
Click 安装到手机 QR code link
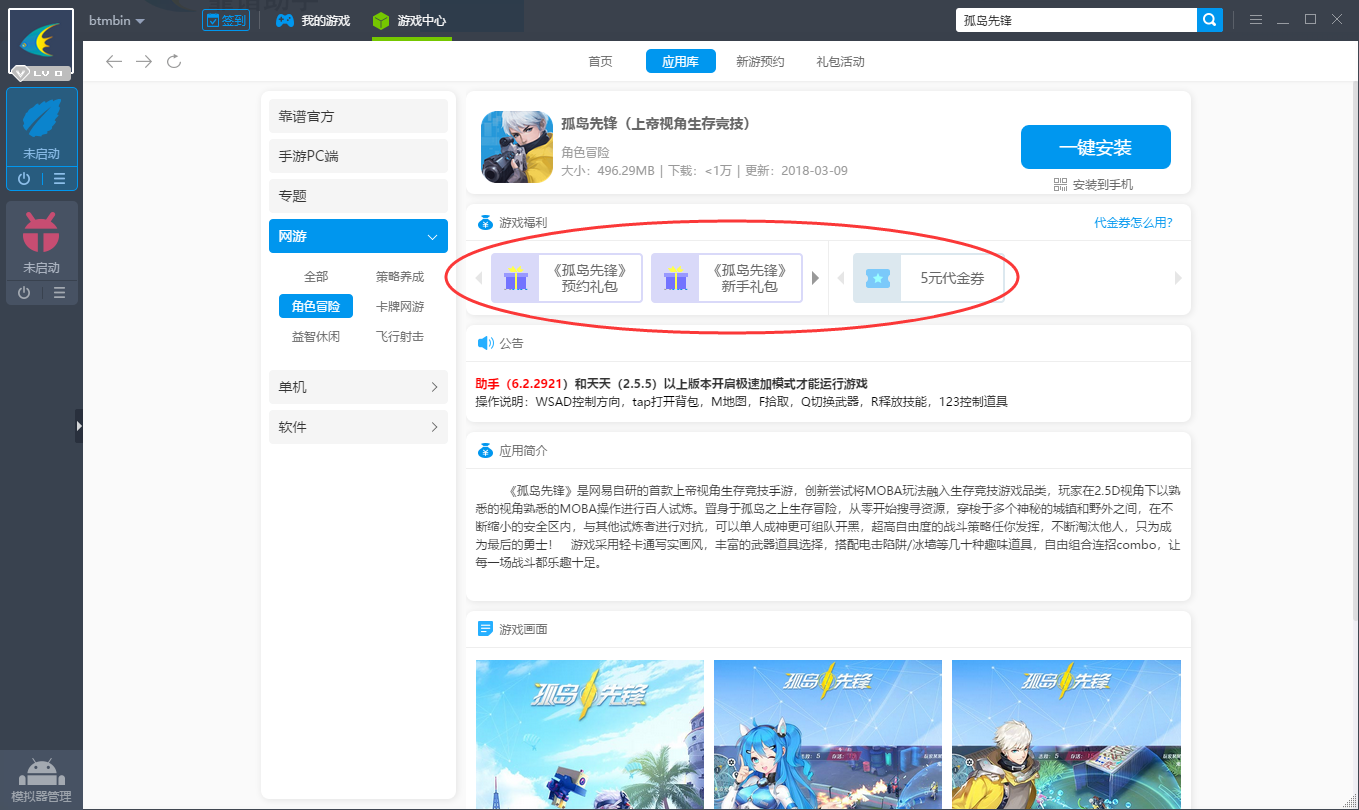coord(1094,185)
